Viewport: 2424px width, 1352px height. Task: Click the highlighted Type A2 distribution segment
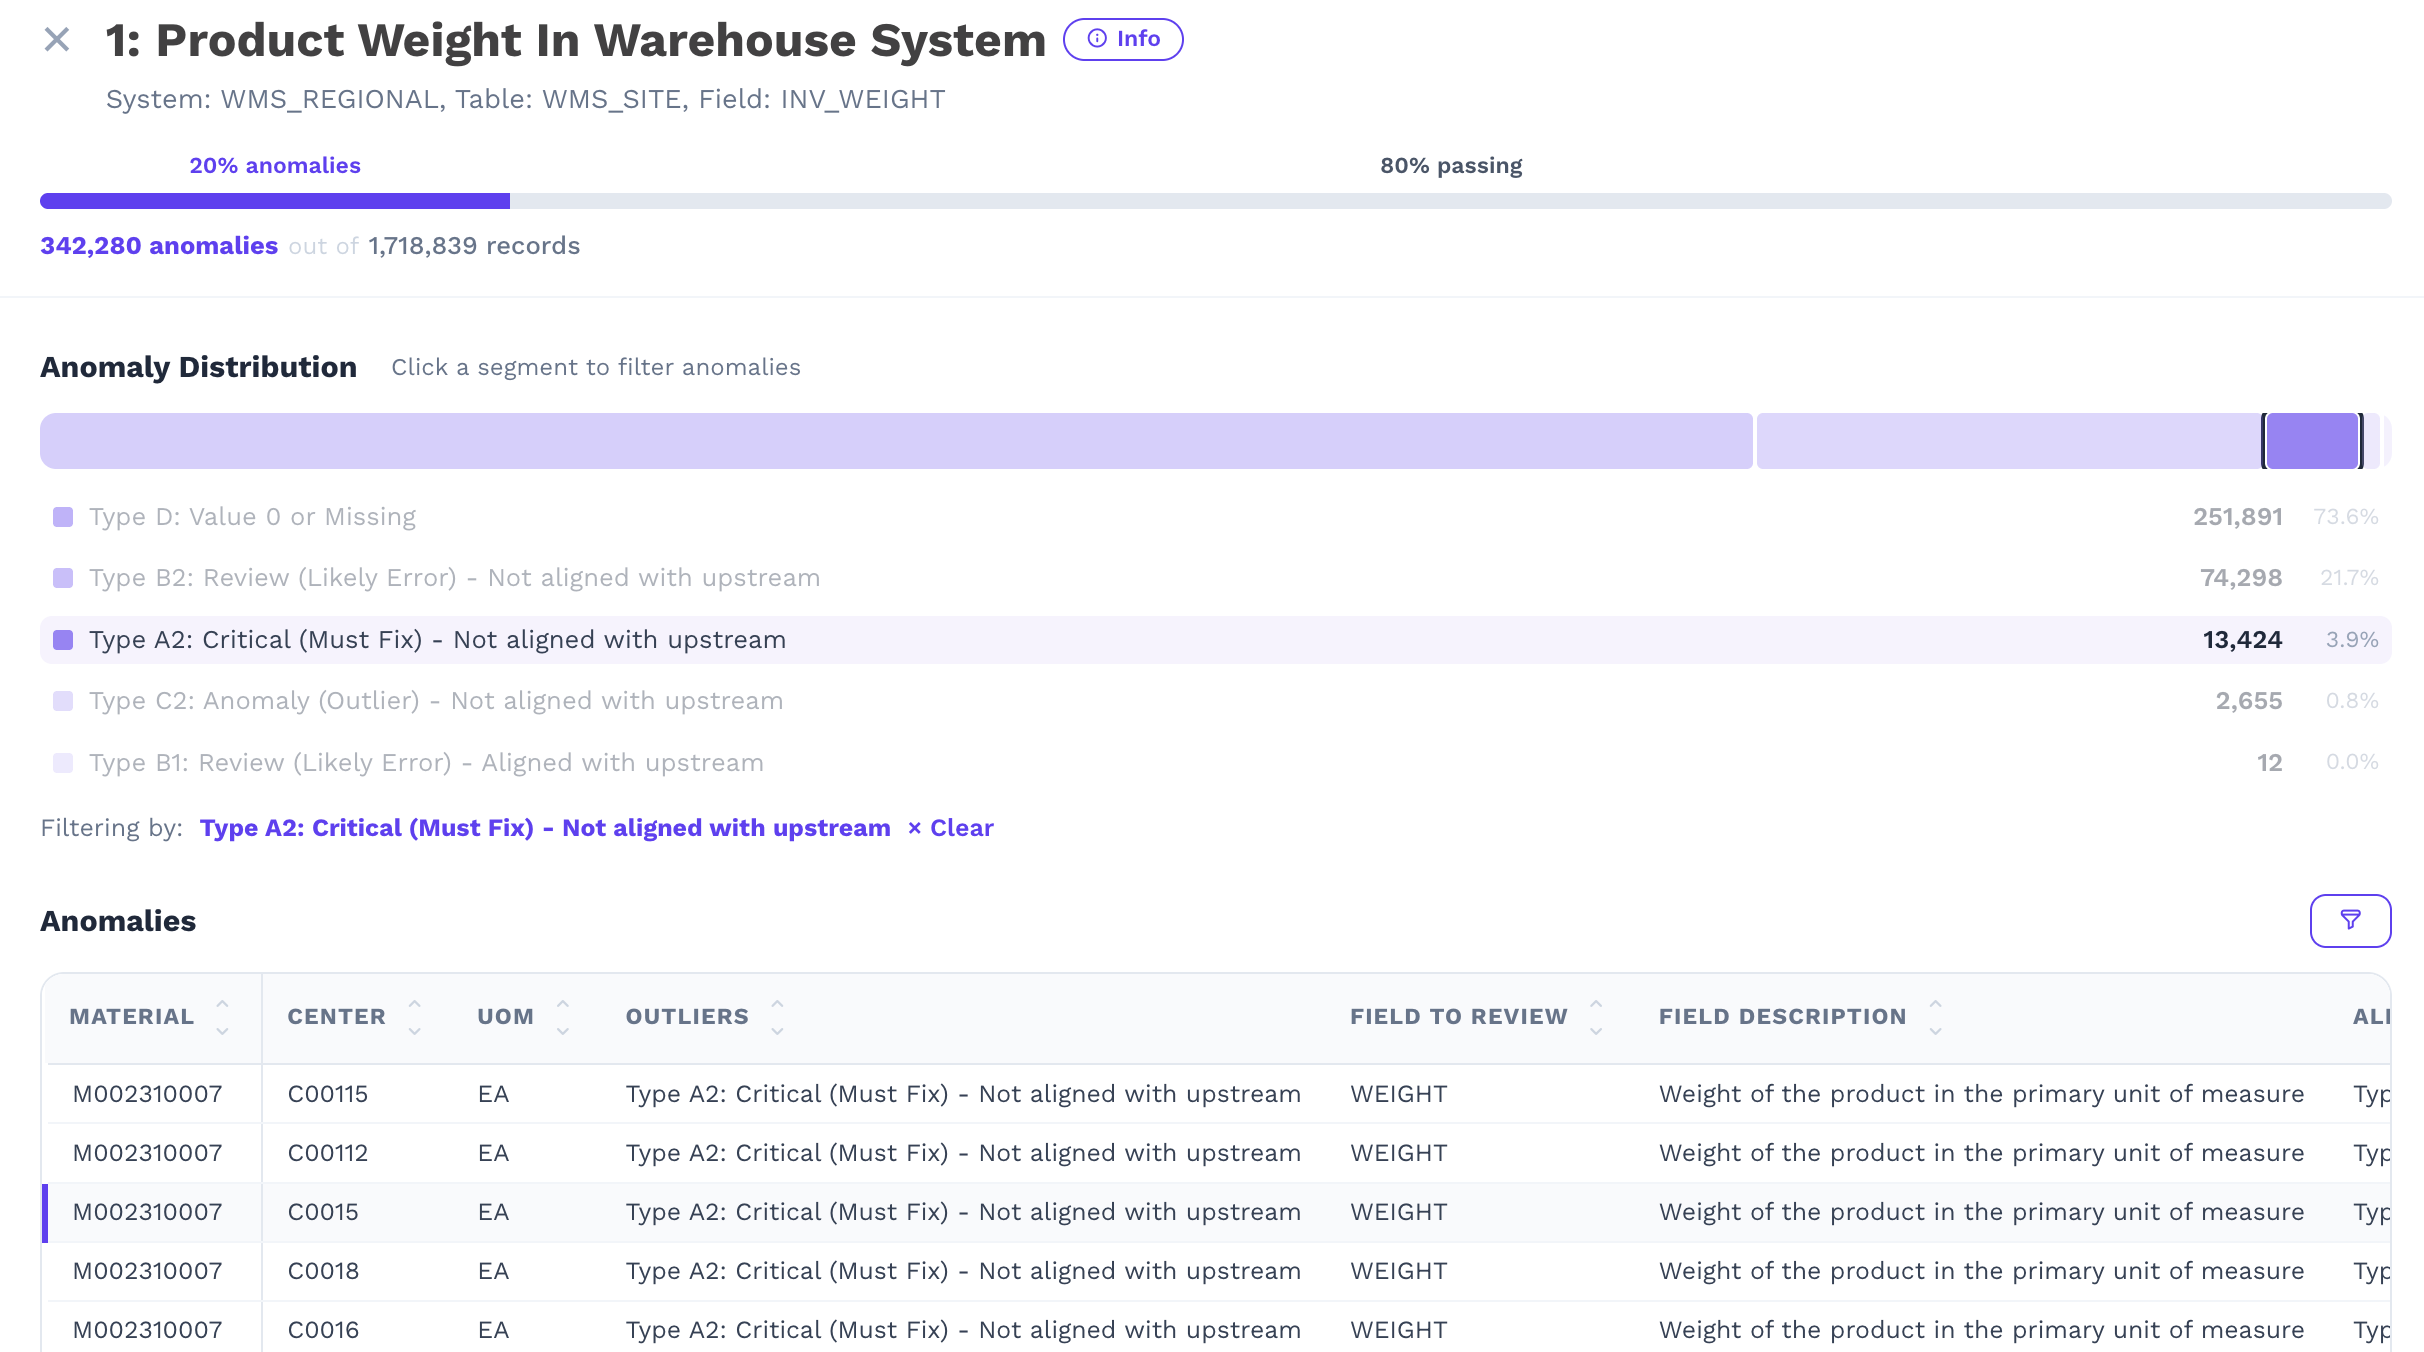(x=2311, y=441)
